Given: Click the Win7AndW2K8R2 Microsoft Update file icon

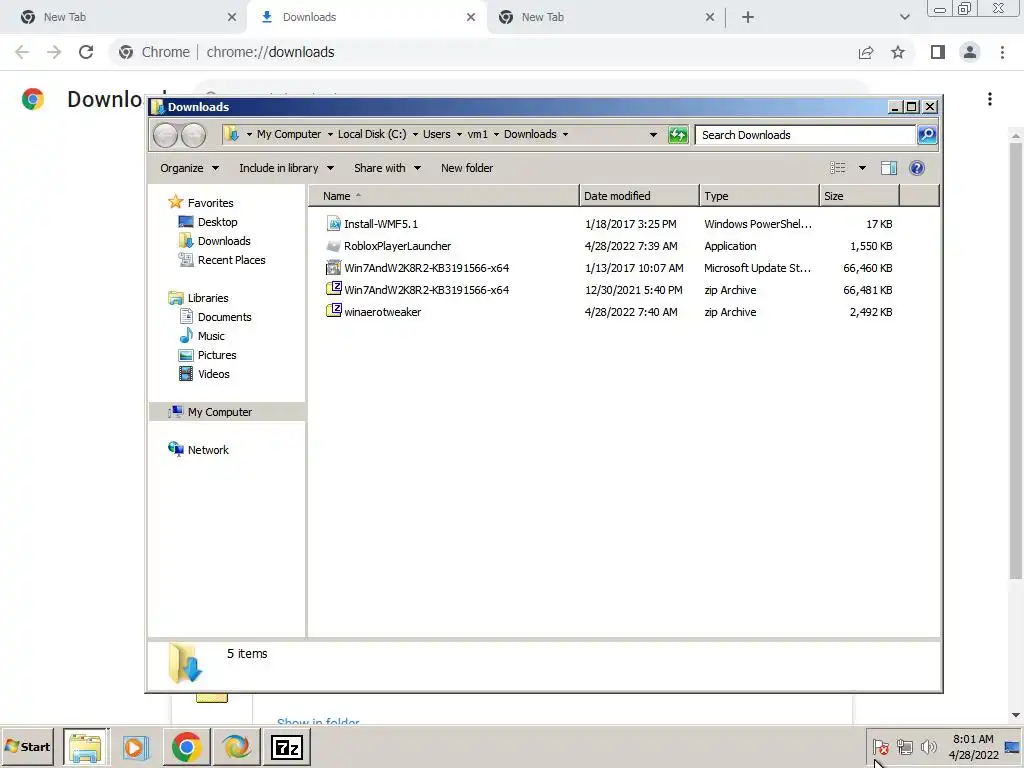Looking at the screenshot, I should pyautogui.click(x=334, y=268).
